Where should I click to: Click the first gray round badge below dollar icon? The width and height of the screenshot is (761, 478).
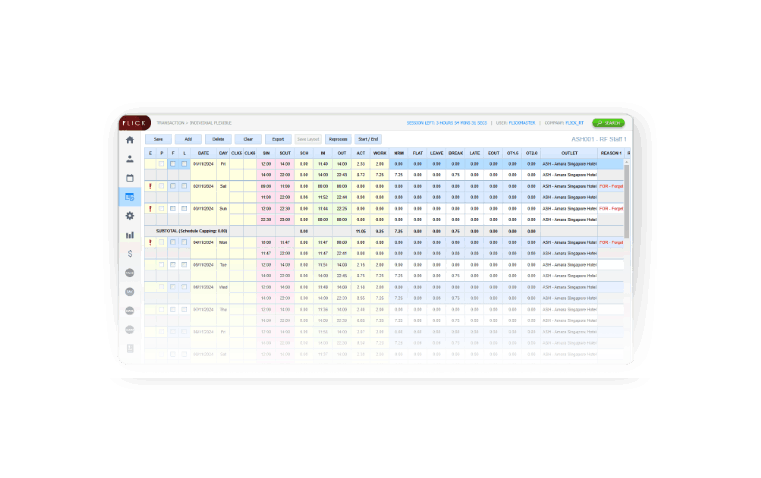tap(130, 273)
